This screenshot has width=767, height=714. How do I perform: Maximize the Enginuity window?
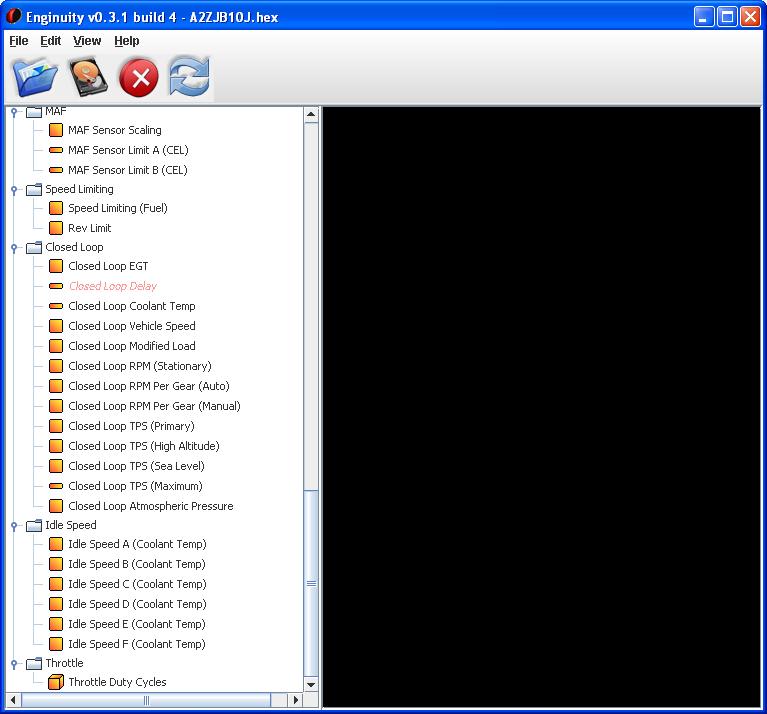pyautogui.click(x=727, y=17)
